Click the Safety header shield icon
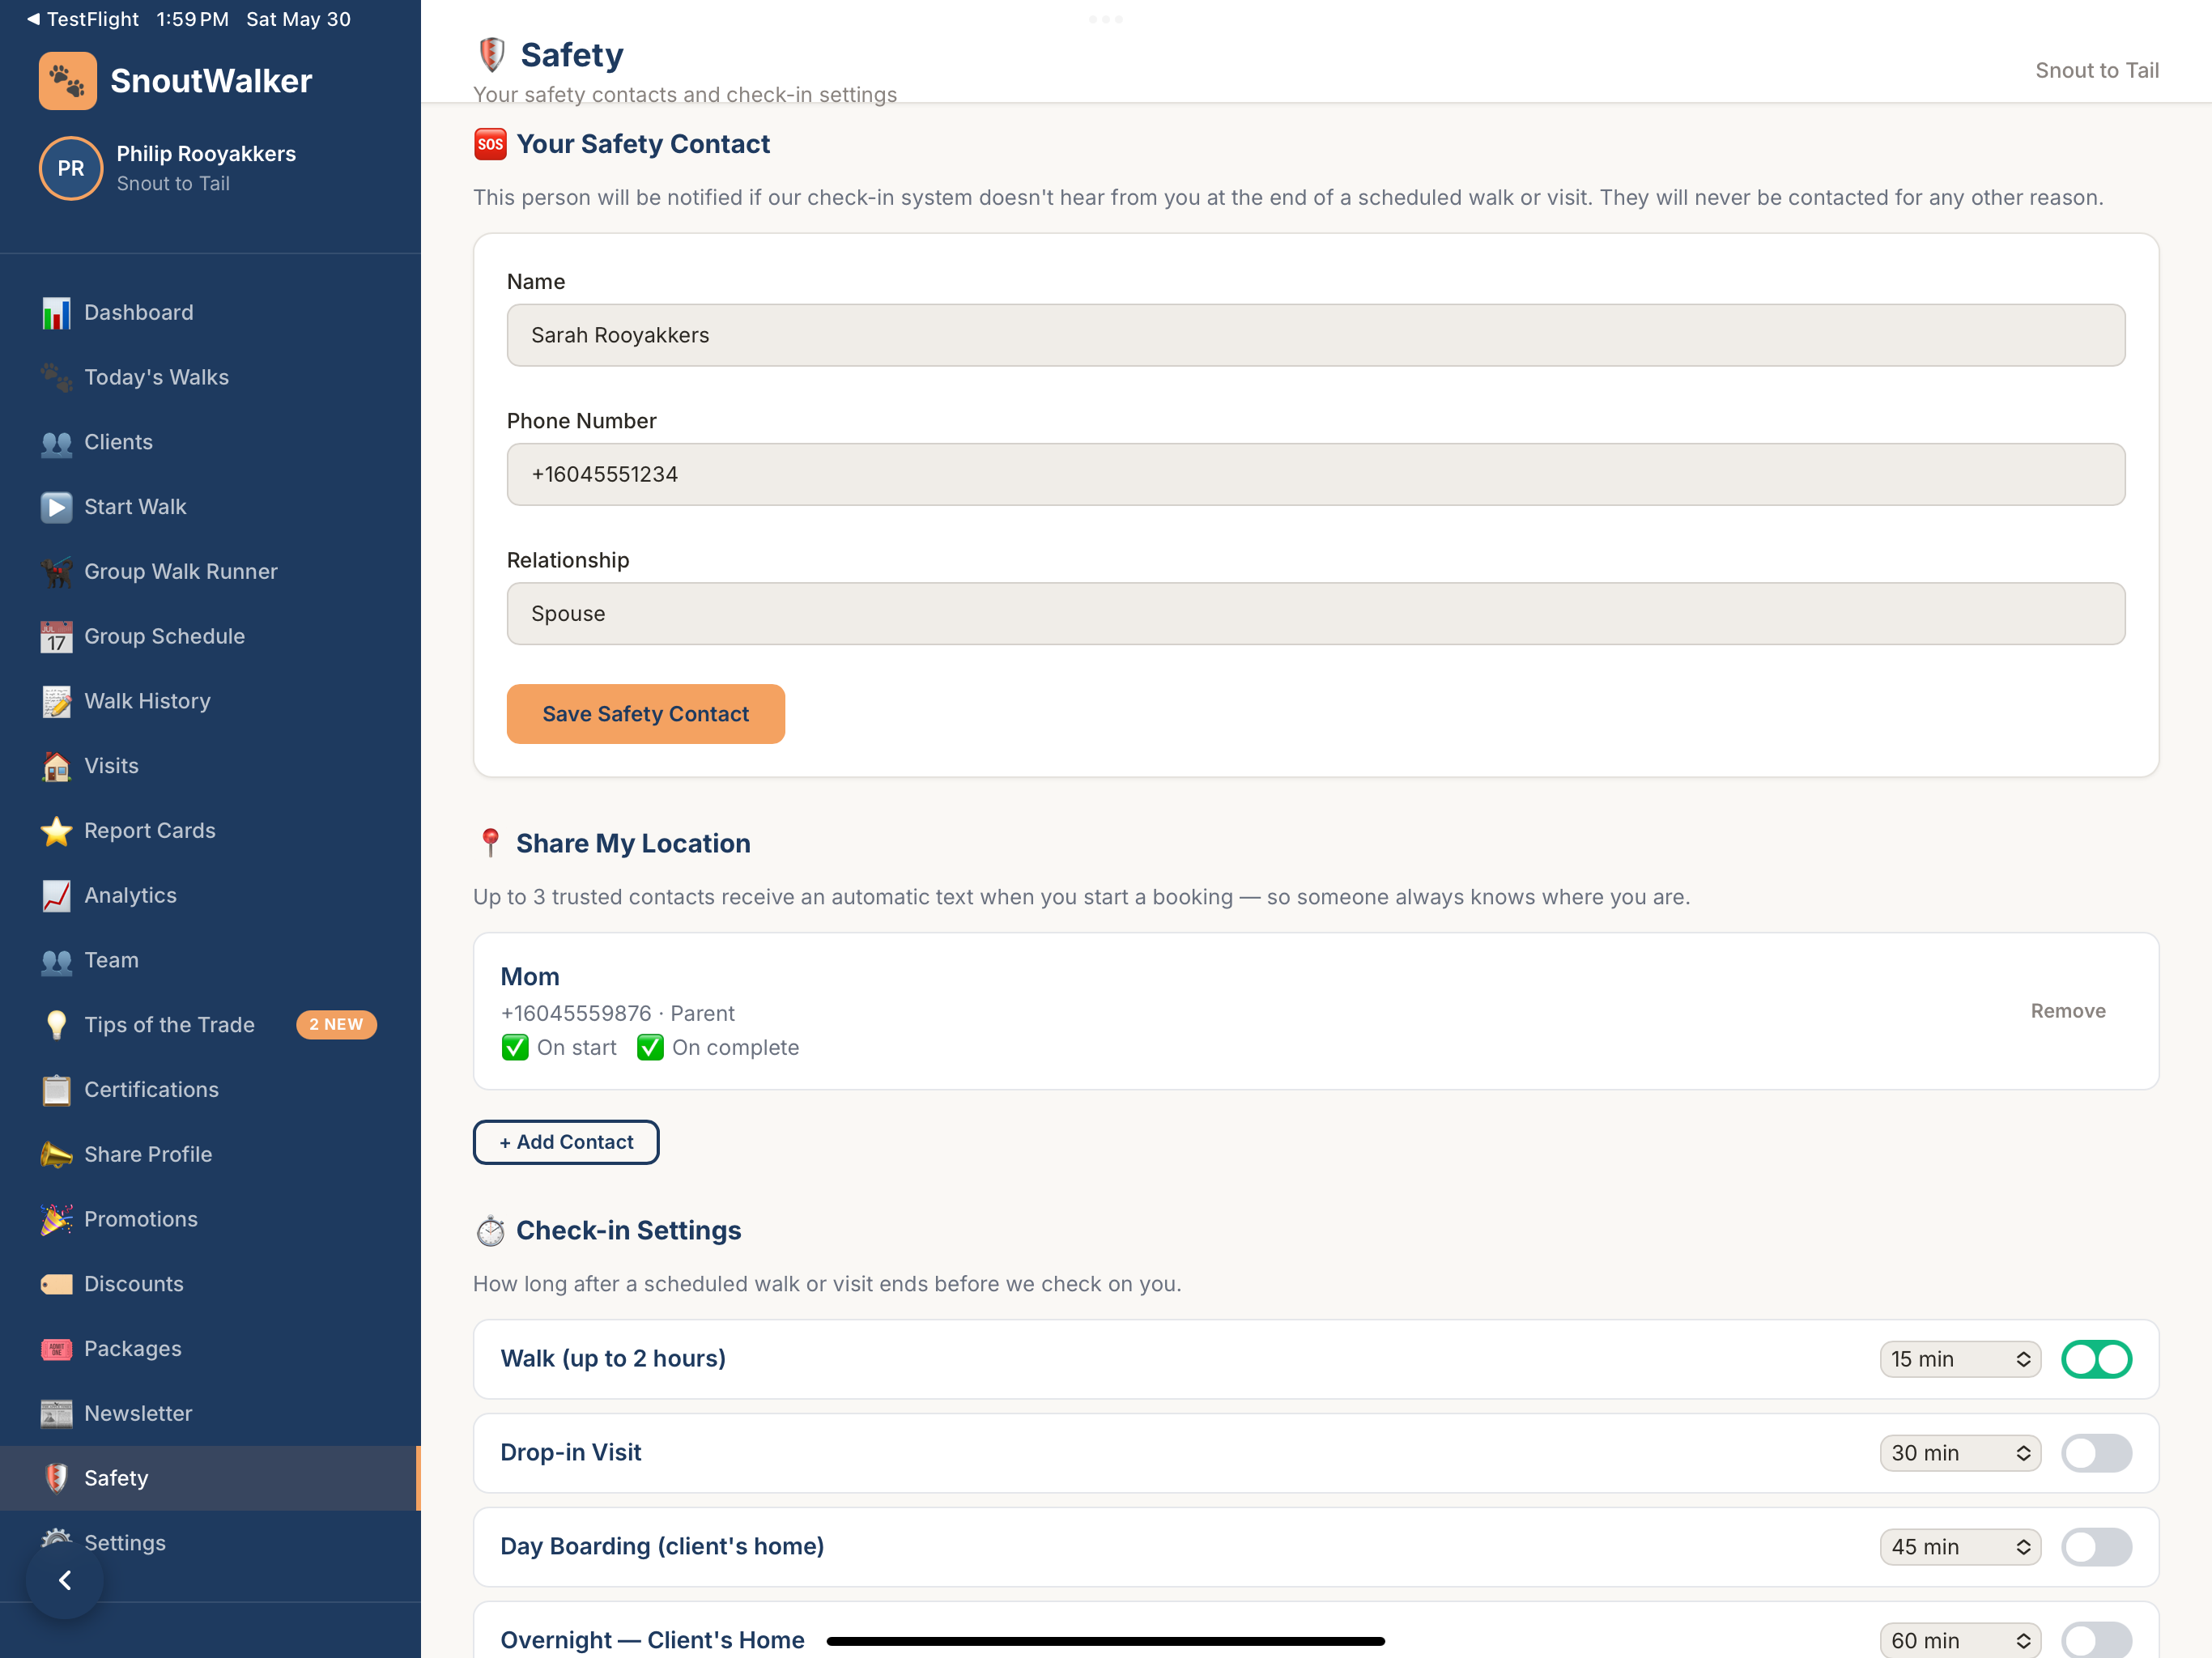The height and width of the screenshot is (1658, 2212). (491, 55)
